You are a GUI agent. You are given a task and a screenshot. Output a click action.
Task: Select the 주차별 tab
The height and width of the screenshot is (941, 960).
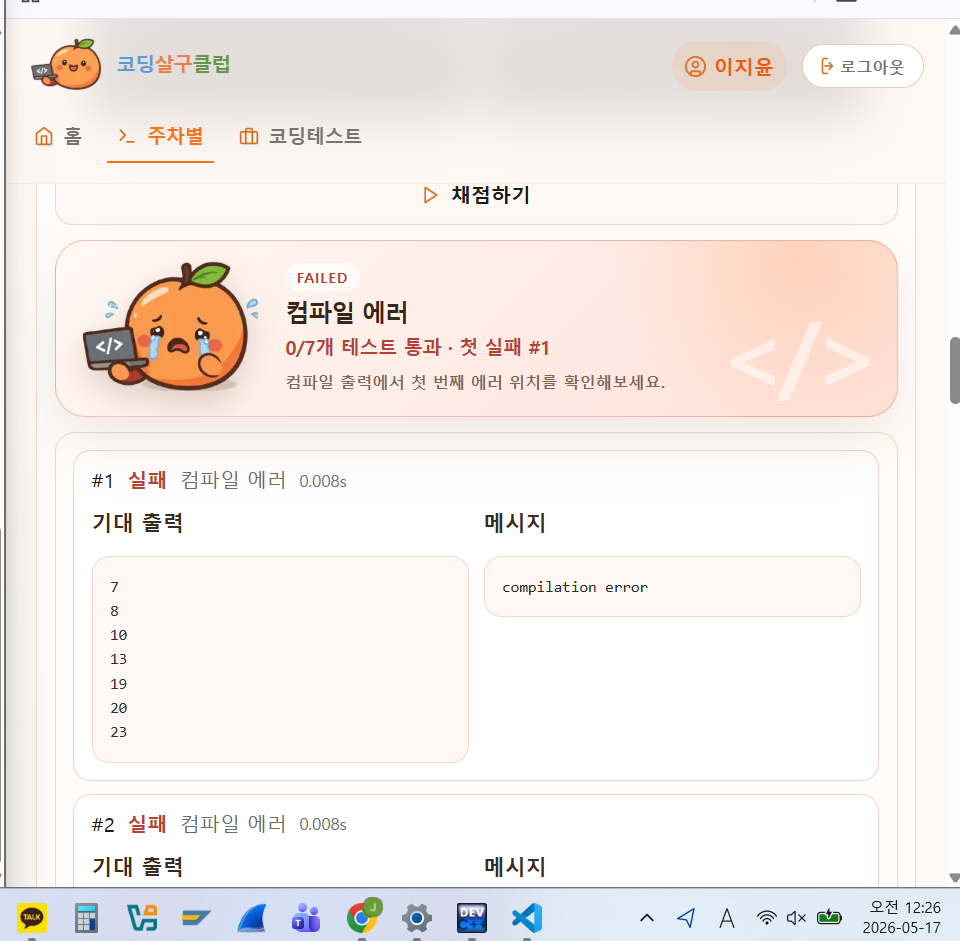(160, 136)
